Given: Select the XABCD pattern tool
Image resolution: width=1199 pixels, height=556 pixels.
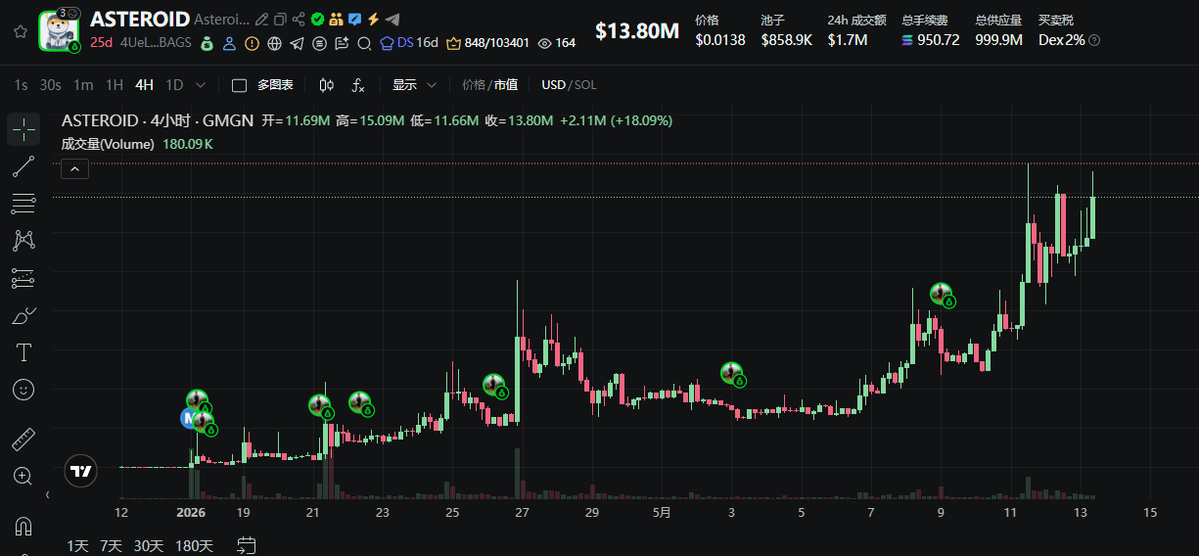Looking at the screenshot, I should (x=24, y=241).
